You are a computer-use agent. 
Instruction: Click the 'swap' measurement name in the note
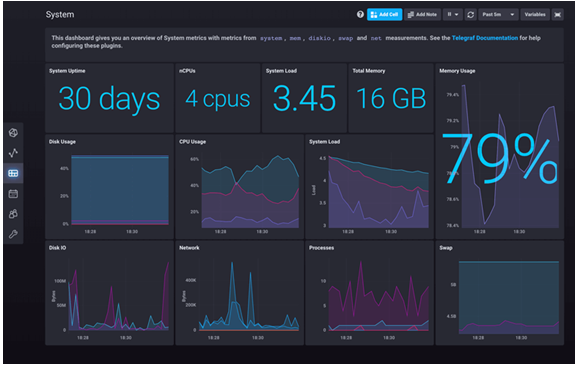click(345, 38)
